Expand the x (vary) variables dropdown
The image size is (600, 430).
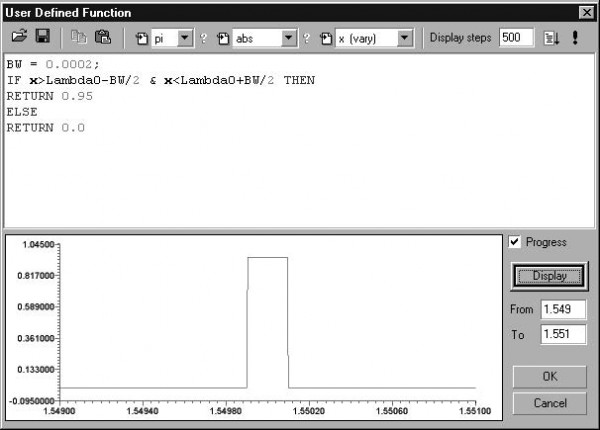coord(404,38)
